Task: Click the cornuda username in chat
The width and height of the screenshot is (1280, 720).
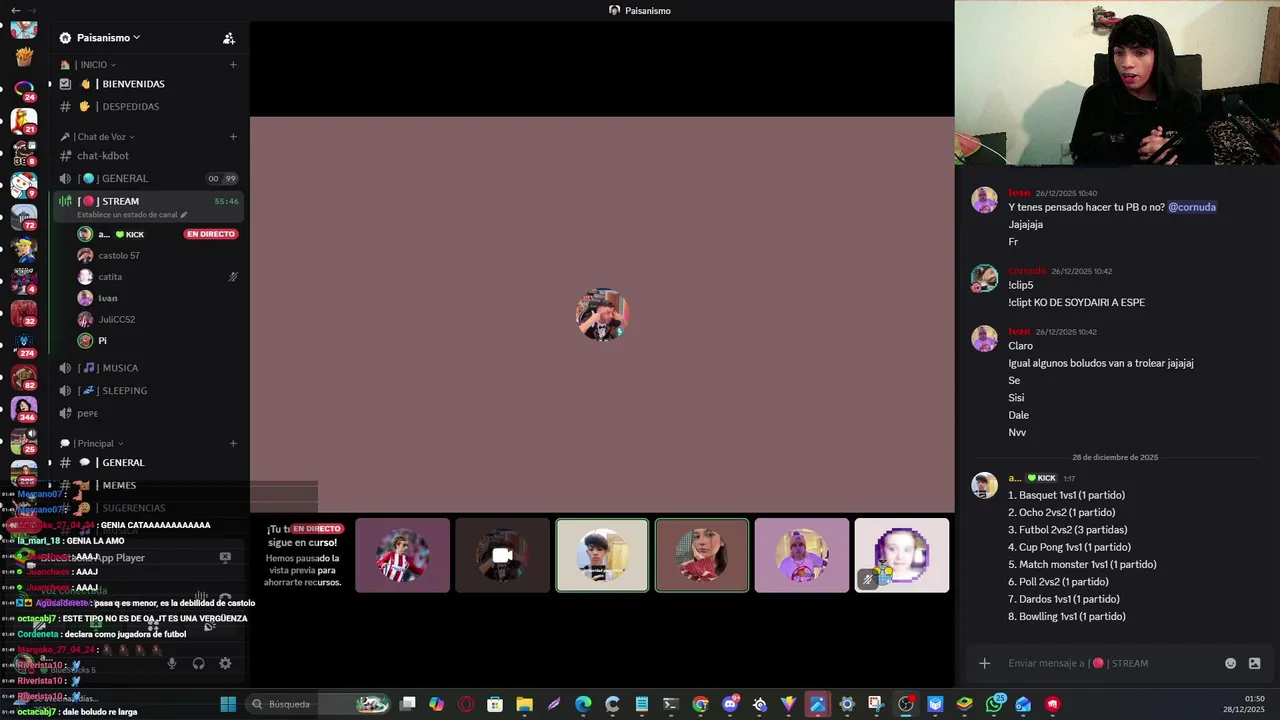Action: click(1027, 271)
